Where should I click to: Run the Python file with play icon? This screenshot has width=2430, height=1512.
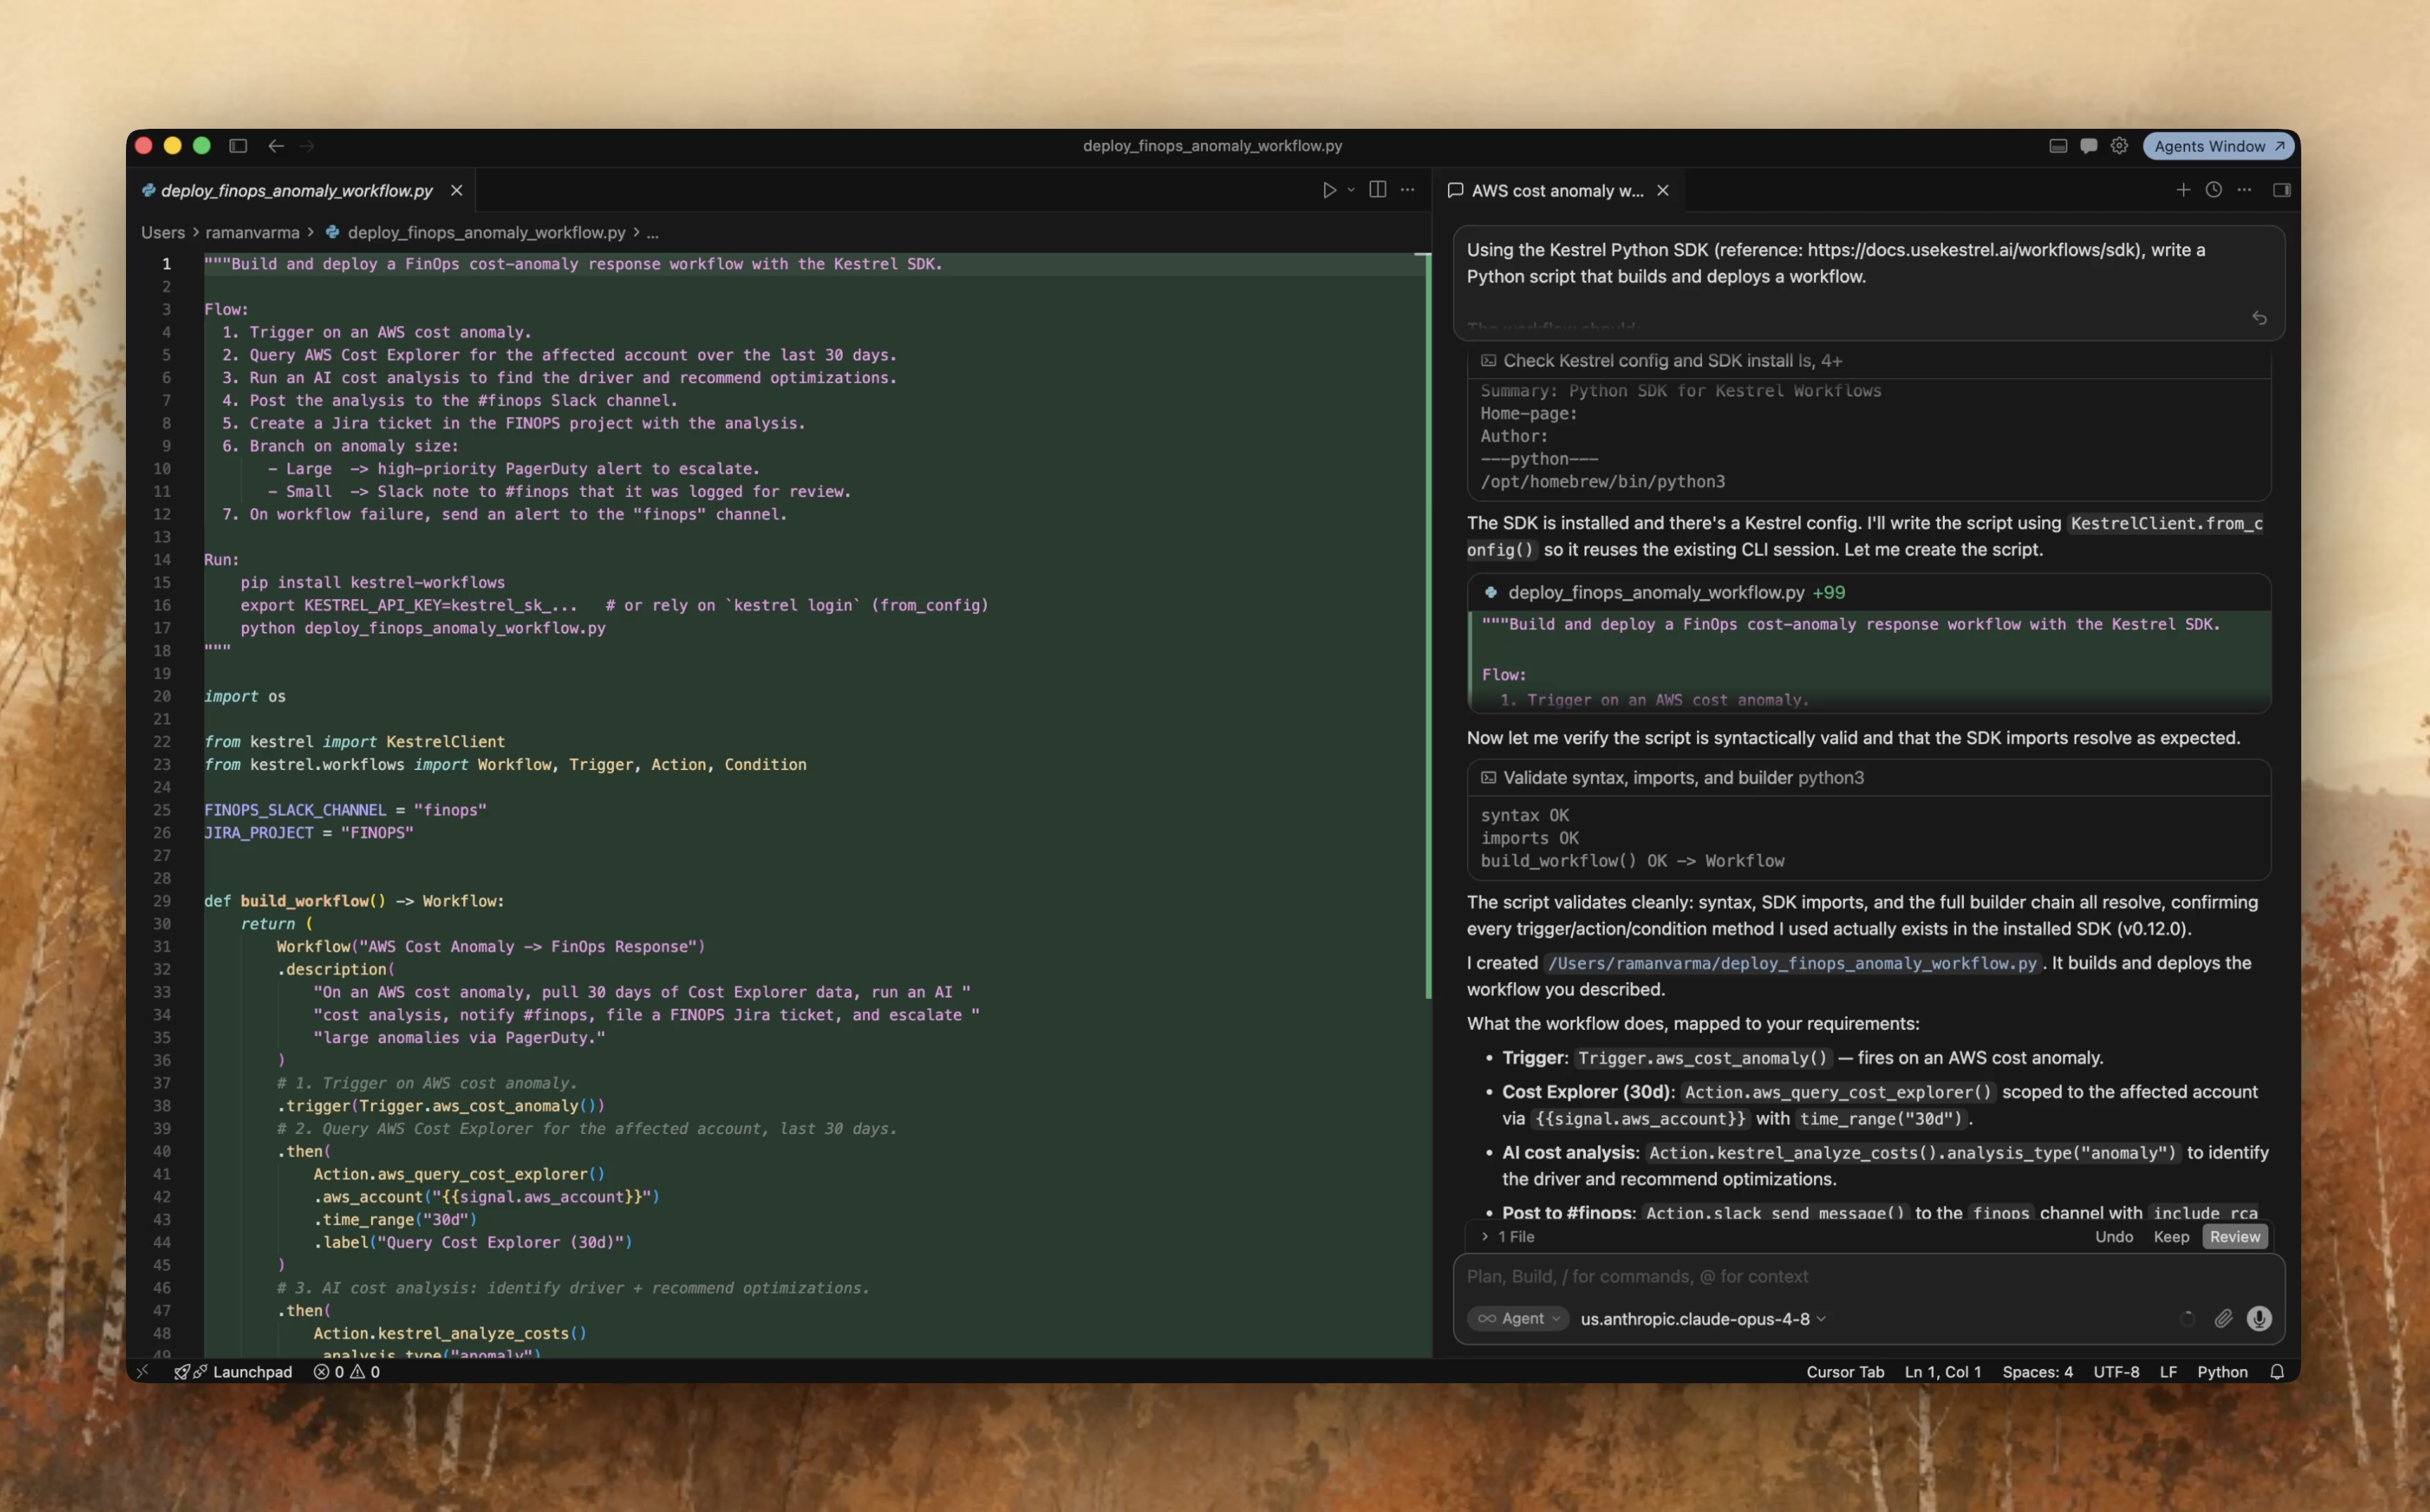point(1329,190)
